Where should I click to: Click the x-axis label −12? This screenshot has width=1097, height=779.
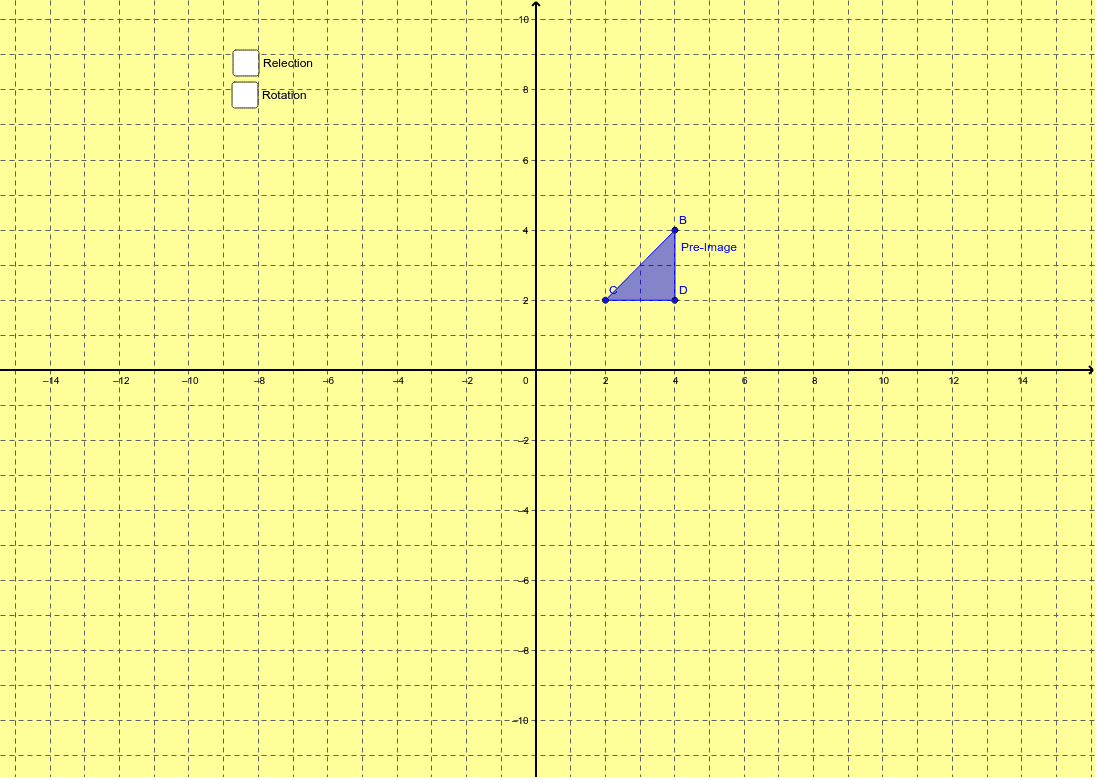120,381
